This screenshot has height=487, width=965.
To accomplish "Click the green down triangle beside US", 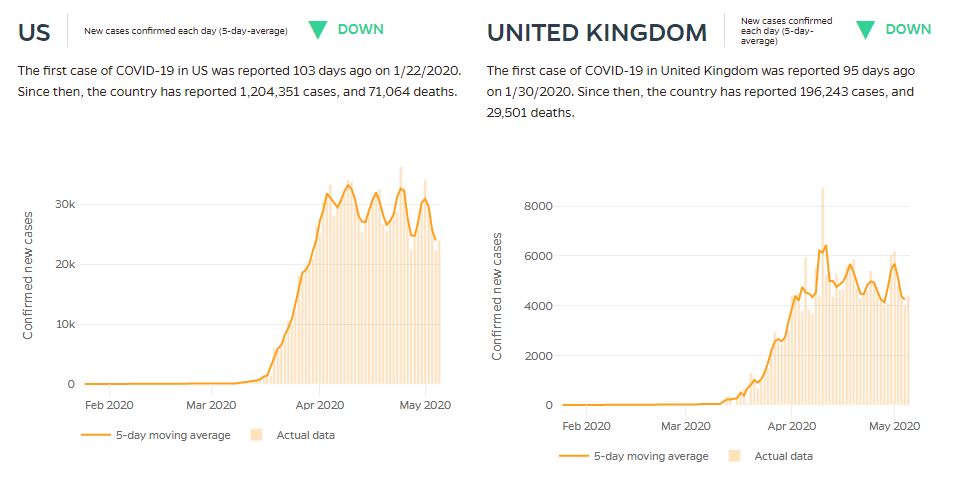I will point(318,30).
